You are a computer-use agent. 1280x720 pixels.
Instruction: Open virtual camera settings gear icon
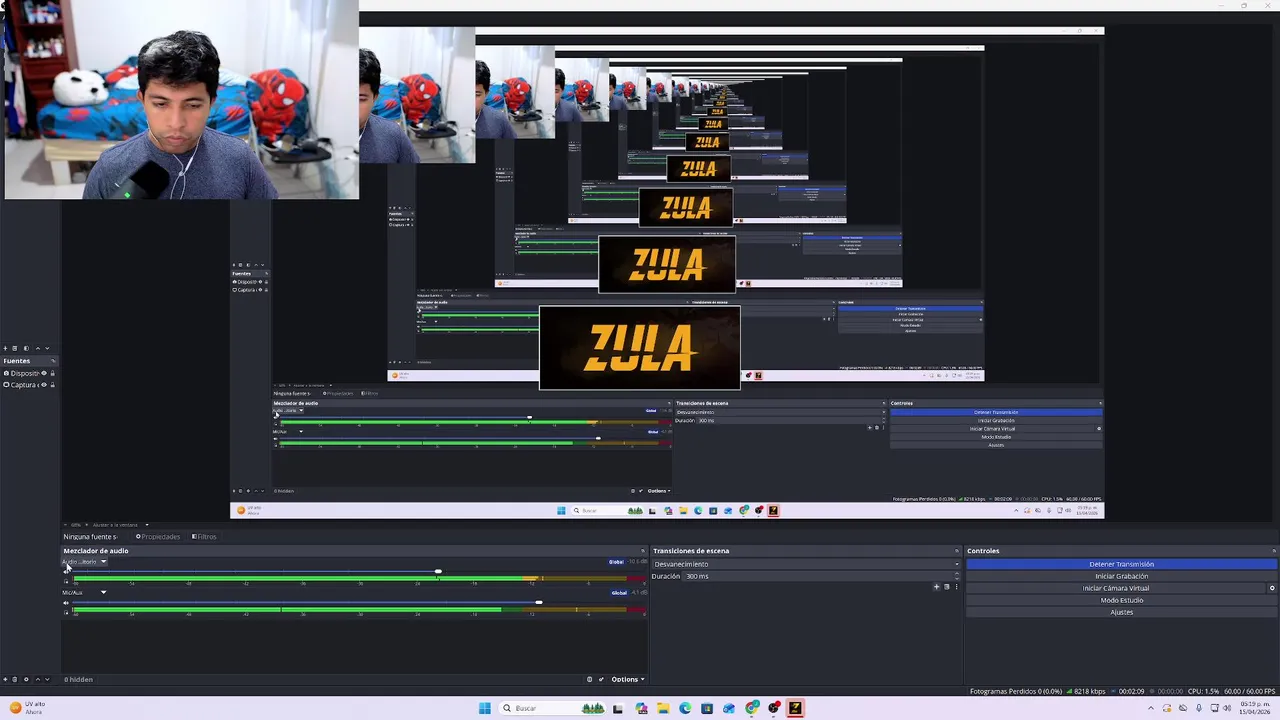point(1272,588)
